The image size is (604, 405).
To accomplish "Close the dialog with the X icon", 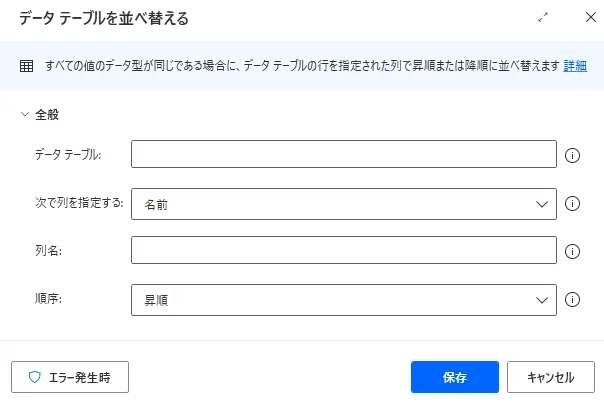I will (x=589, y=18).
